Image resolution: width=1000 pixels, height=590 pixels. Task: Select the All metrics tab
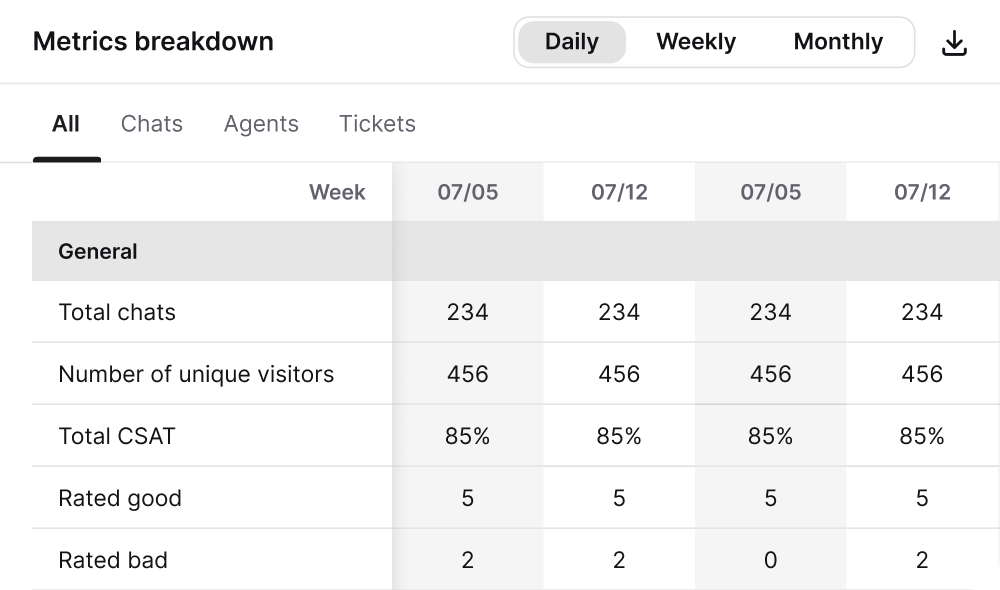point(66,124)
